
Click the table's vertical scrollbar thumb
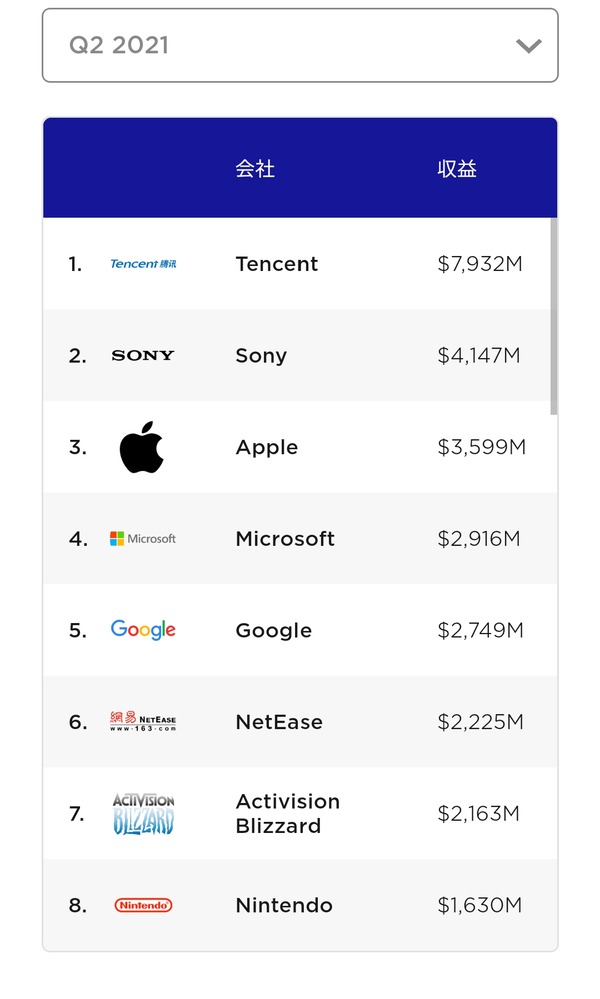coord(554,316)
